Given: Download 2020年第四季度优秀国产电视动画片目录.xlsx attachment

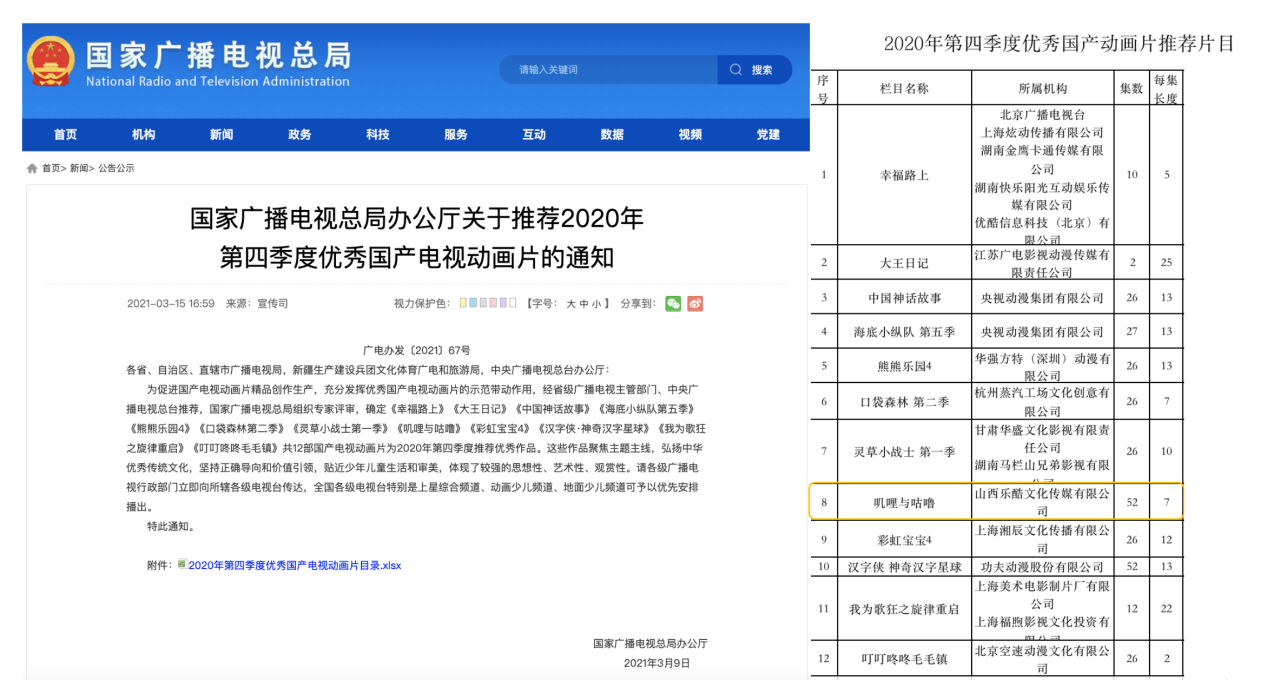Looking at the screenshot, I should click(x=294, y=565).
